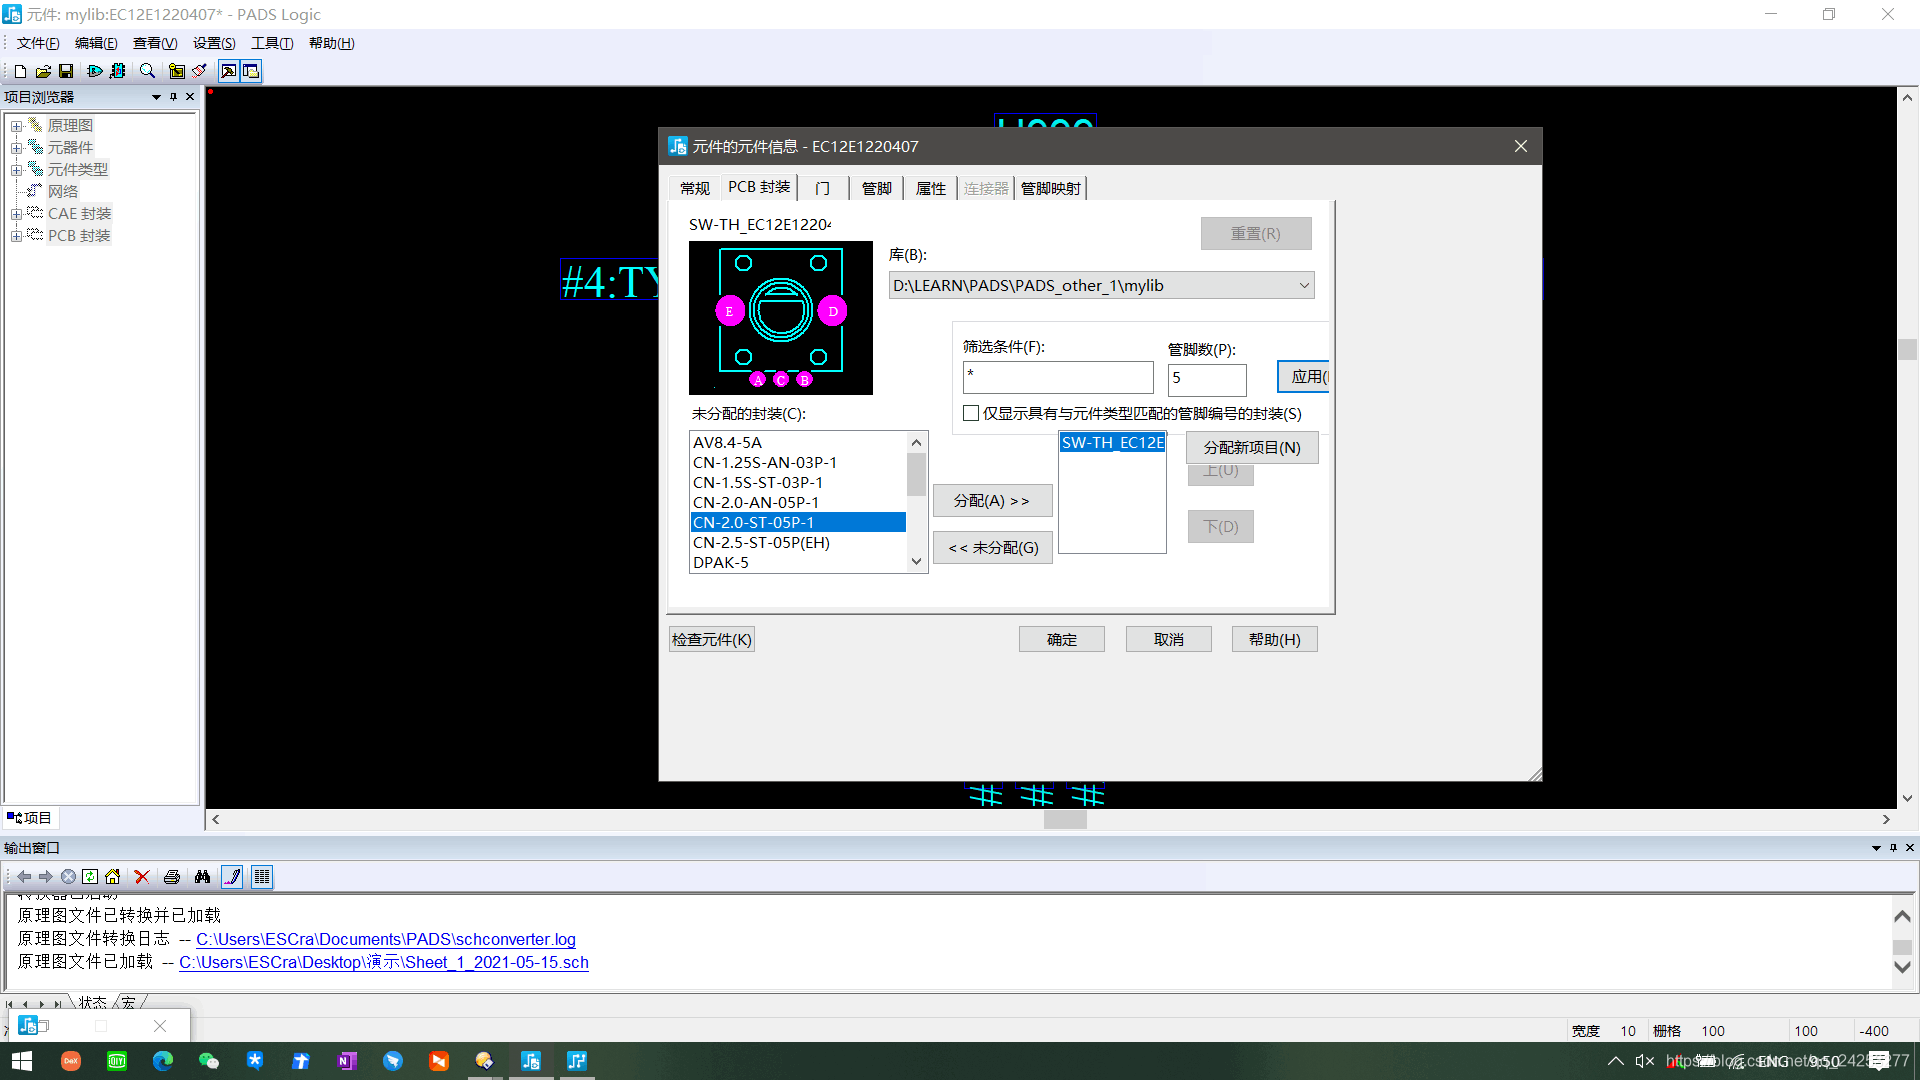Select the gate editing toolbar icon

tap(95, 71)
